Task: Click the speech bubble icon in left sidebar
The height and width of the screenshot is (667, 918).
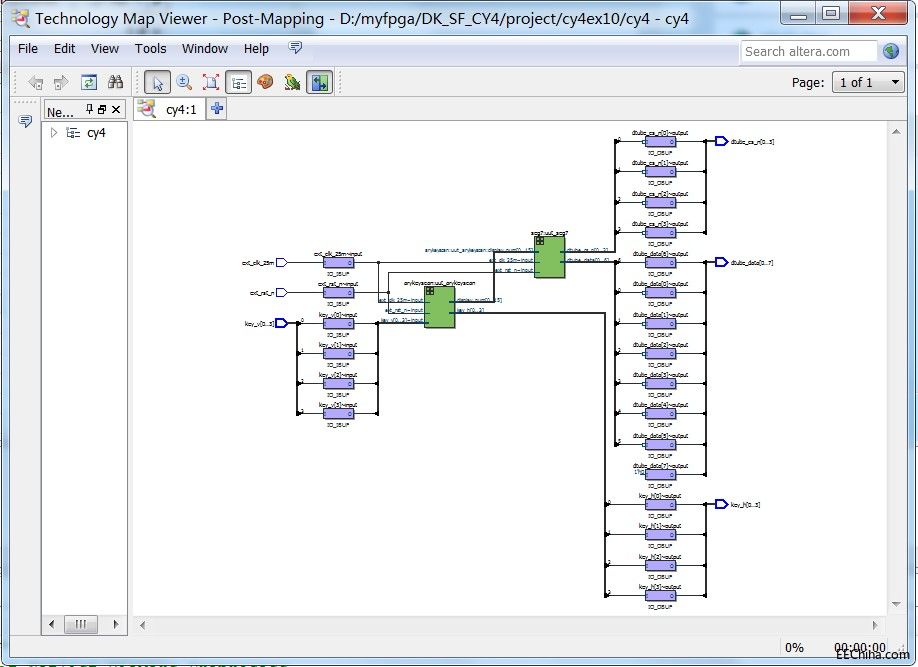Action: coord(25,121)
